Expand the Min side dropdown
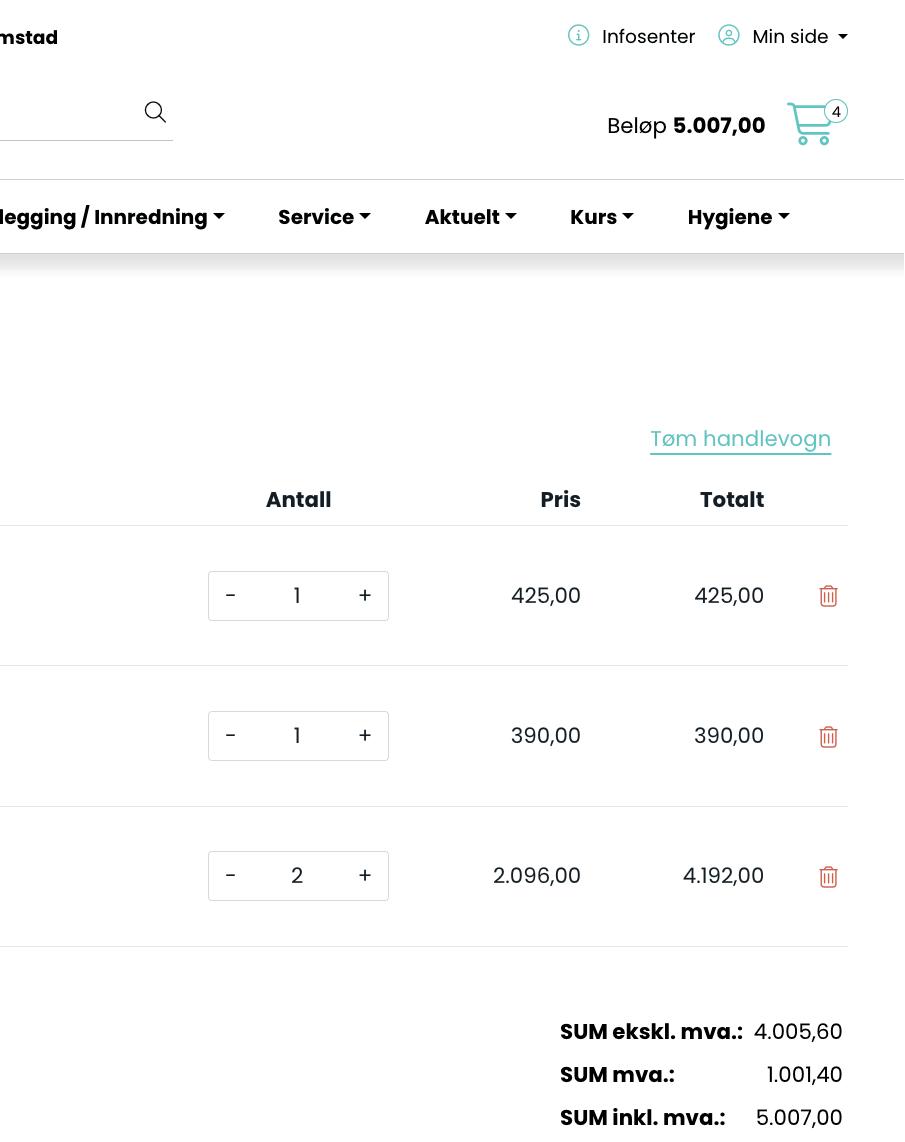 tap(800, 37)
